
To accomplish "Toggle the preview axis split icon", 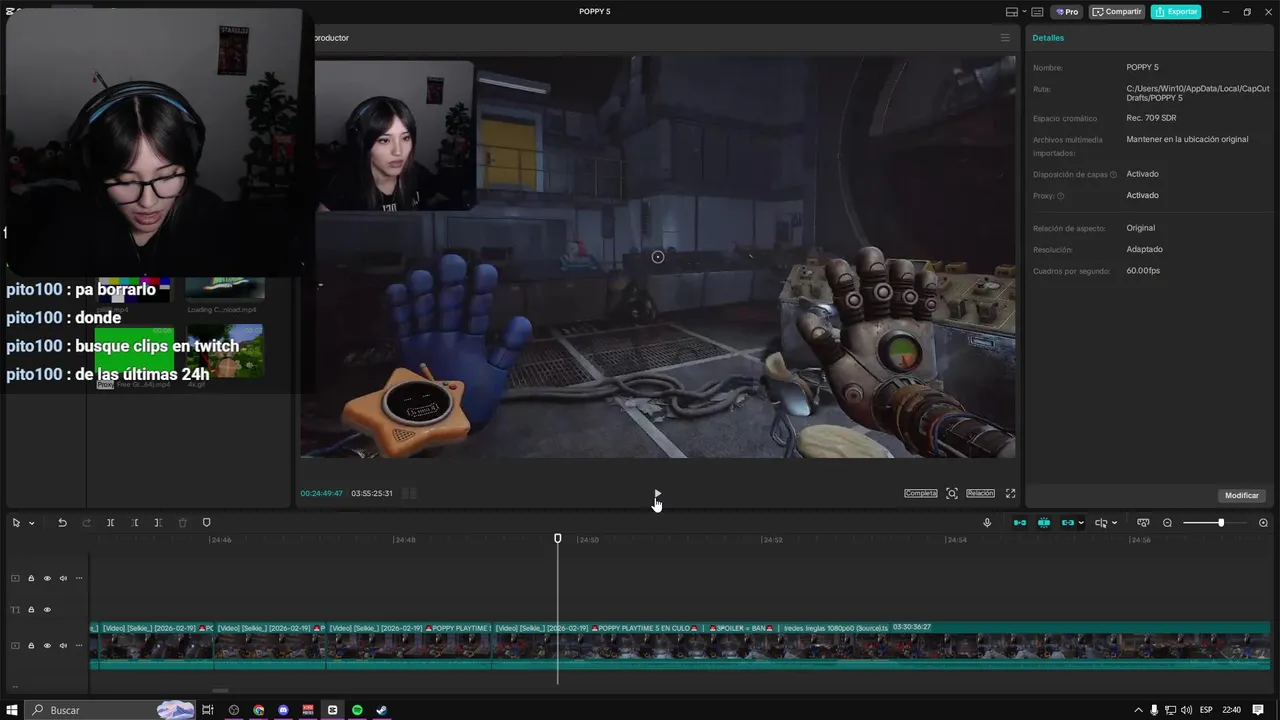I will (1101, 523).
